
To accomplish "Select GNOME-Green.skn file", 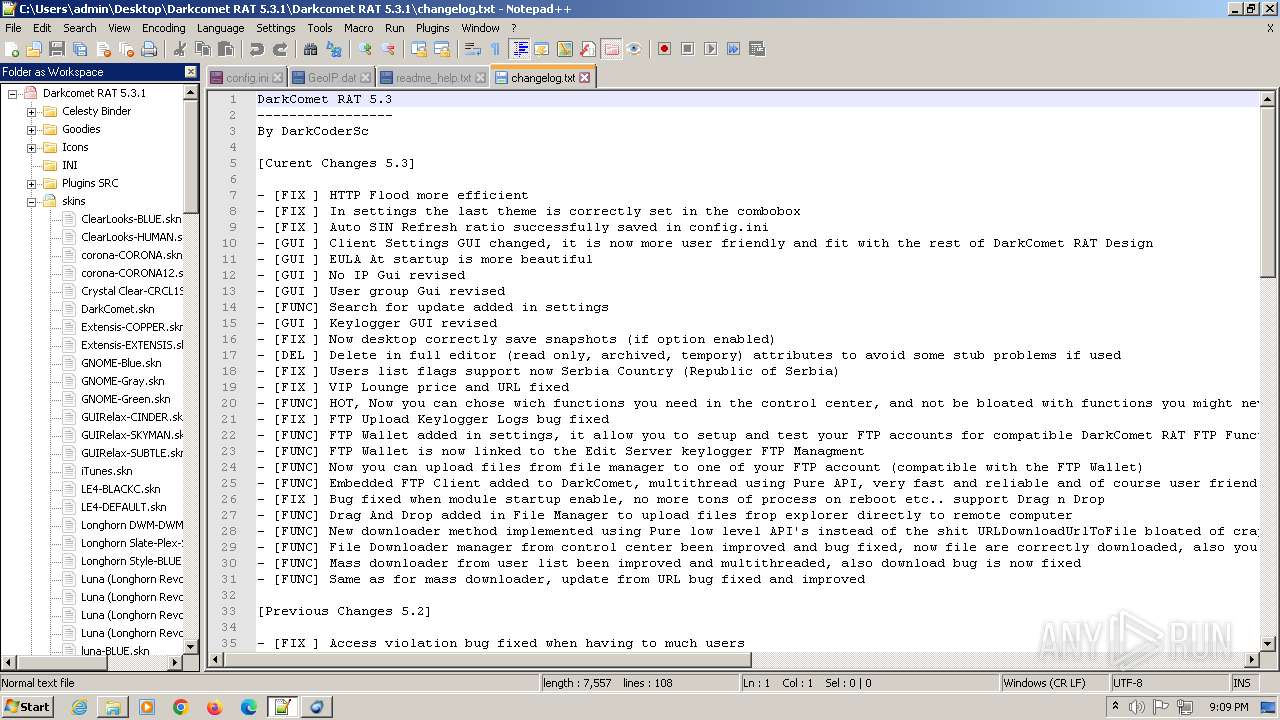I will [125, 399].
